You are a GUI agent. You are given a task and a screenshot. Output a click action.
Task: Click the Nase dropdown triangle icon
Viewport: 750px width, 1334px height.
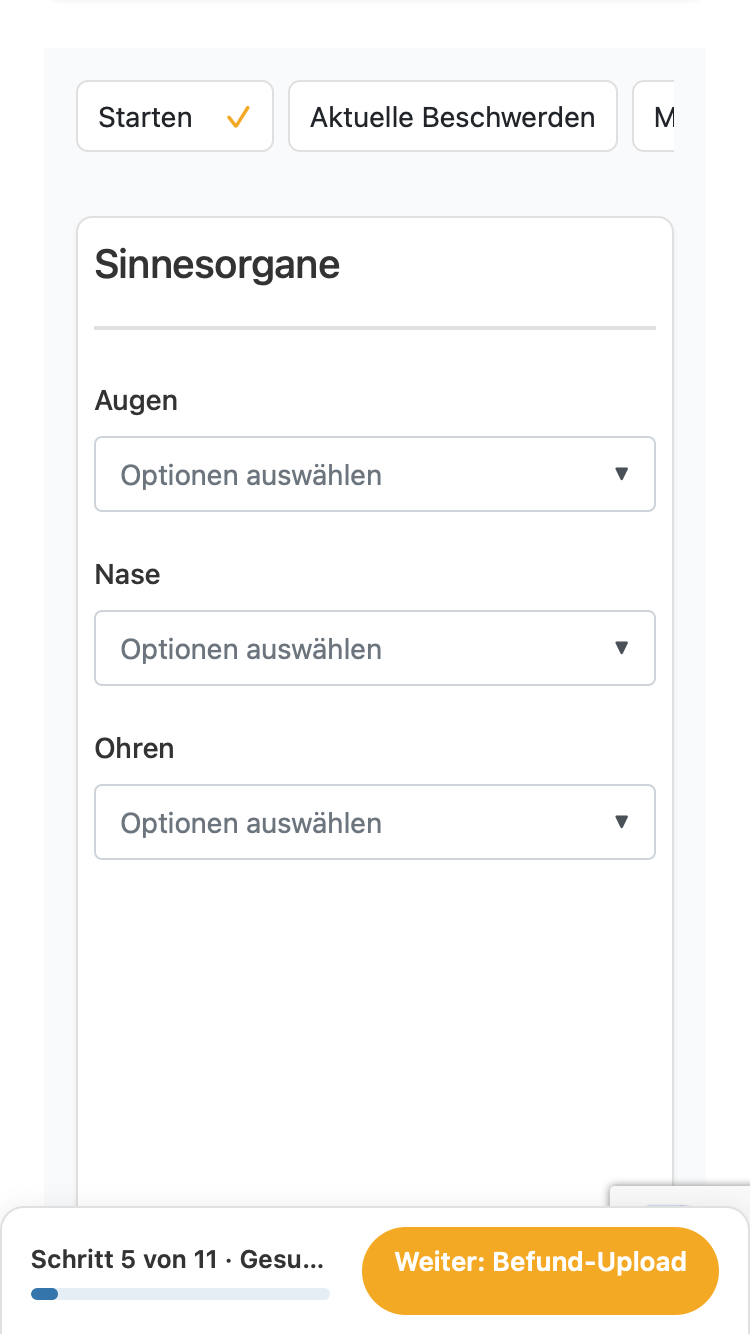pyautogui.click(x=621, y=648)
